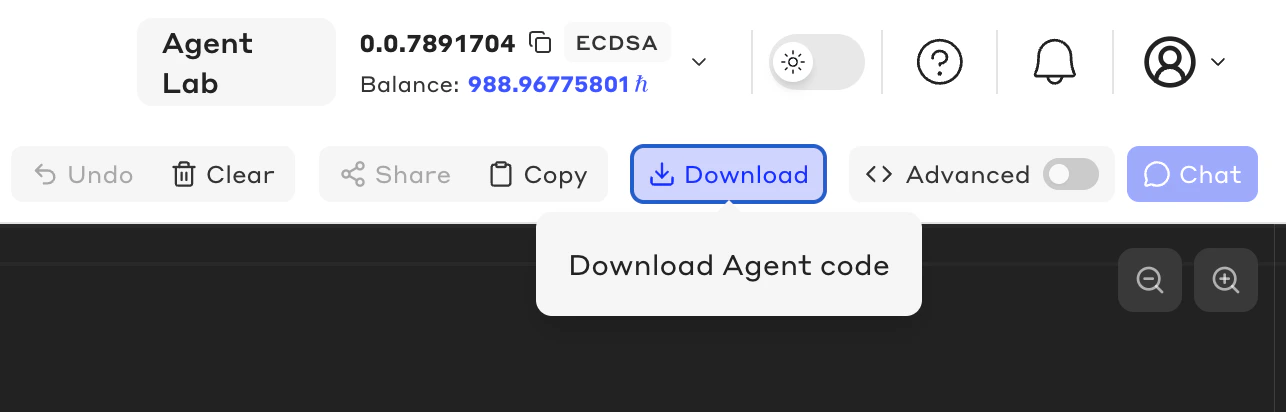The height and width of the screenshot is (412, 1286).
Task: Open the help question mark icon
Action: [939, 62]
